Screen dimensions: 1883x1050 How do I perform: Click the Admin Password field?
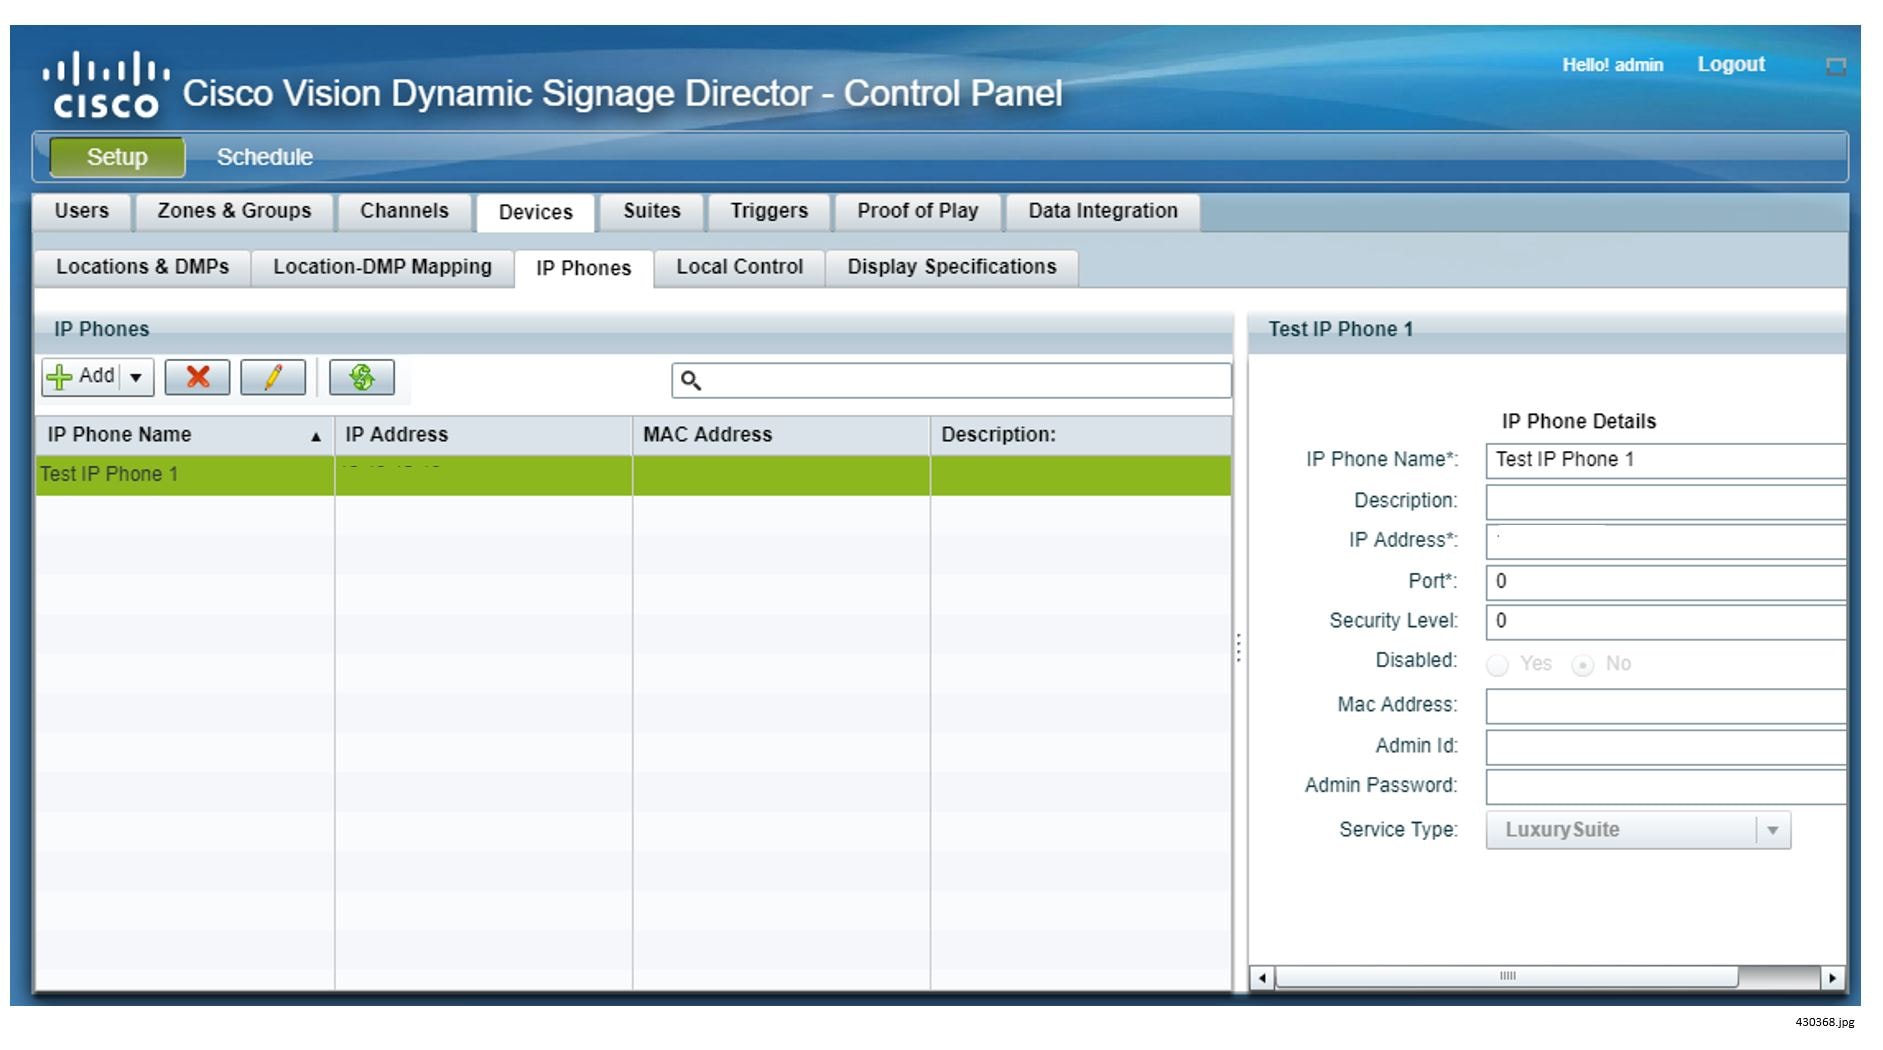(x=1666, y=787)
